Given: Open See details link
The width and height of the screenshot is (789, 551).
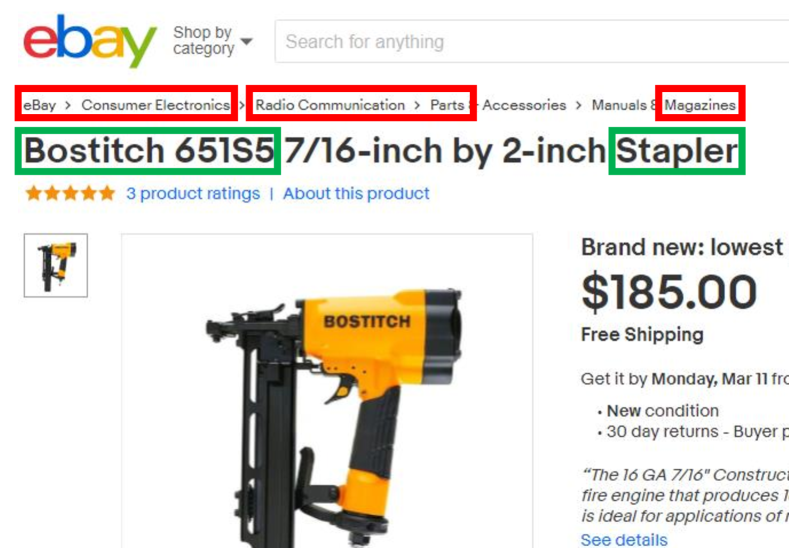Looking at the screenshot, I should click(624, 539).
